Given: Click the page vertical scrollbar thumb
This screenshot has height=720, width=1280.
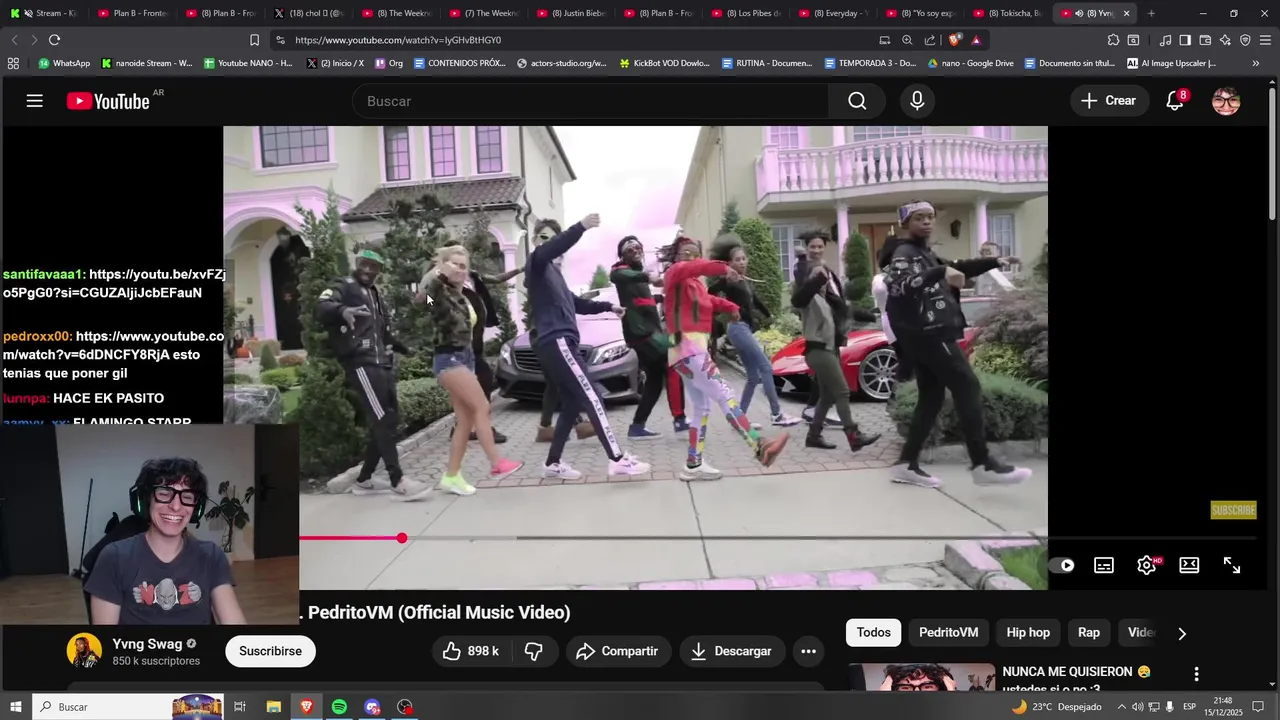Looking at the screenshot, I should coord(1272,154).
